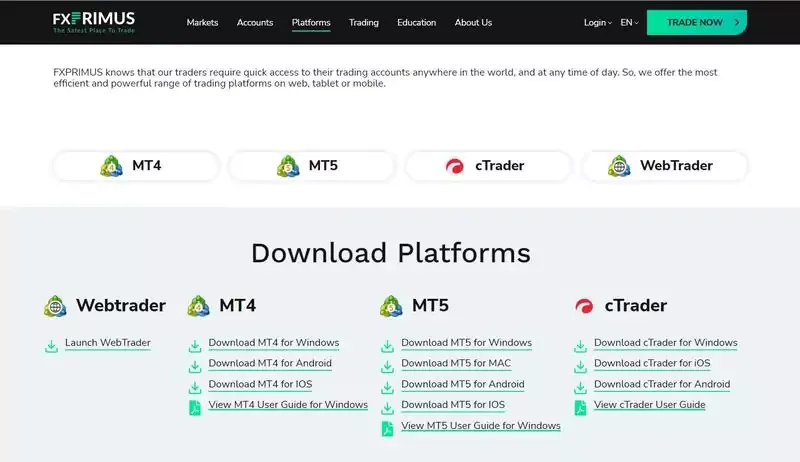Open the Markets menu
The image size is (800, 462).
tap(202, 22)
